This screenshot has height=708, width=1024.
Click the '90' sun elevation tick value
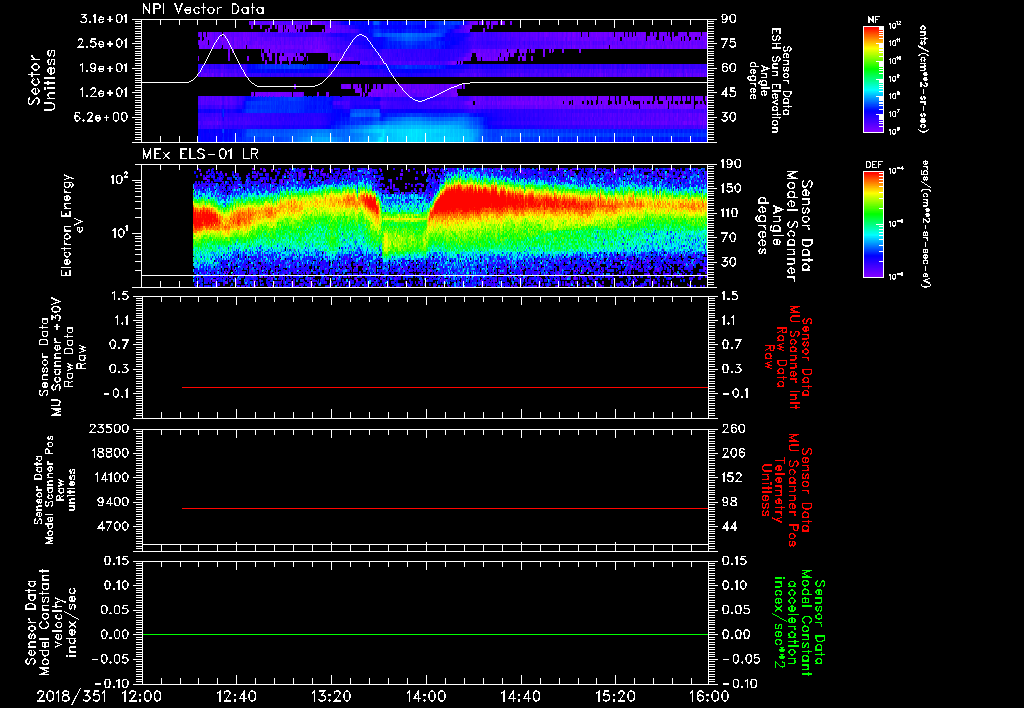coord(729,19)
